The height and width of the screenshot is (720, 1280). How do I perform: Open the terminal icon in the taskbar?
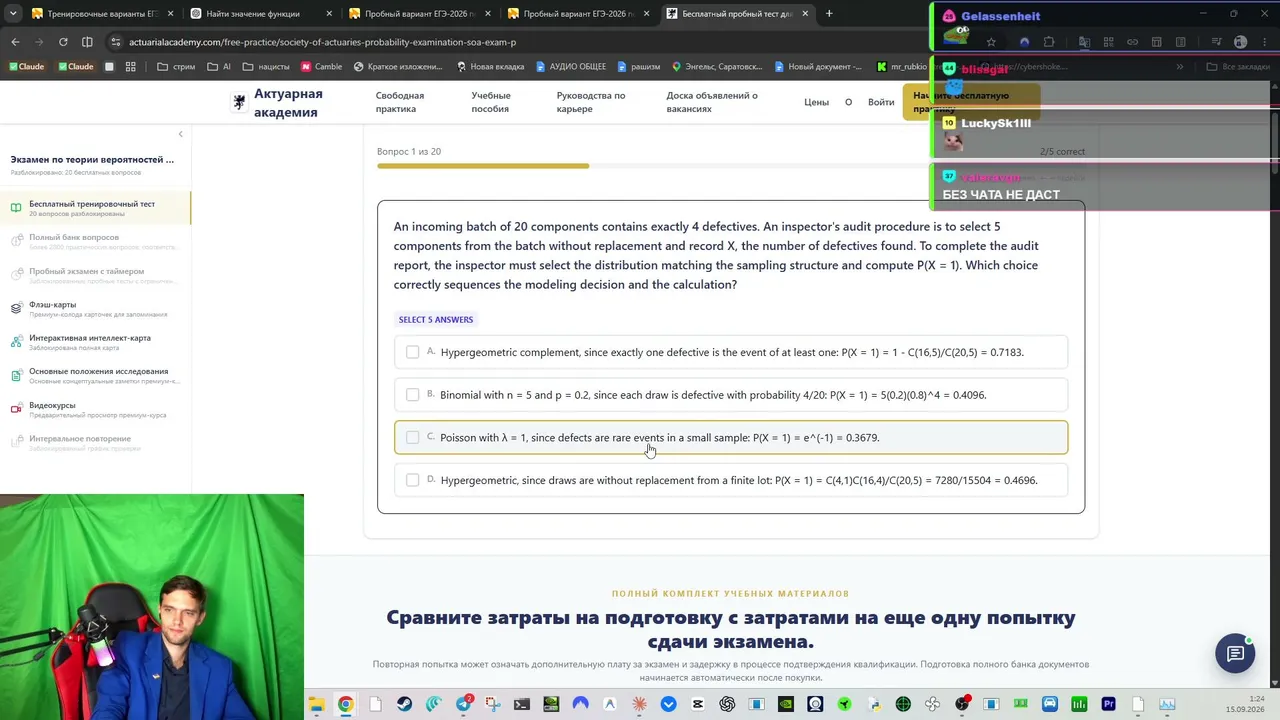(522, 704)
